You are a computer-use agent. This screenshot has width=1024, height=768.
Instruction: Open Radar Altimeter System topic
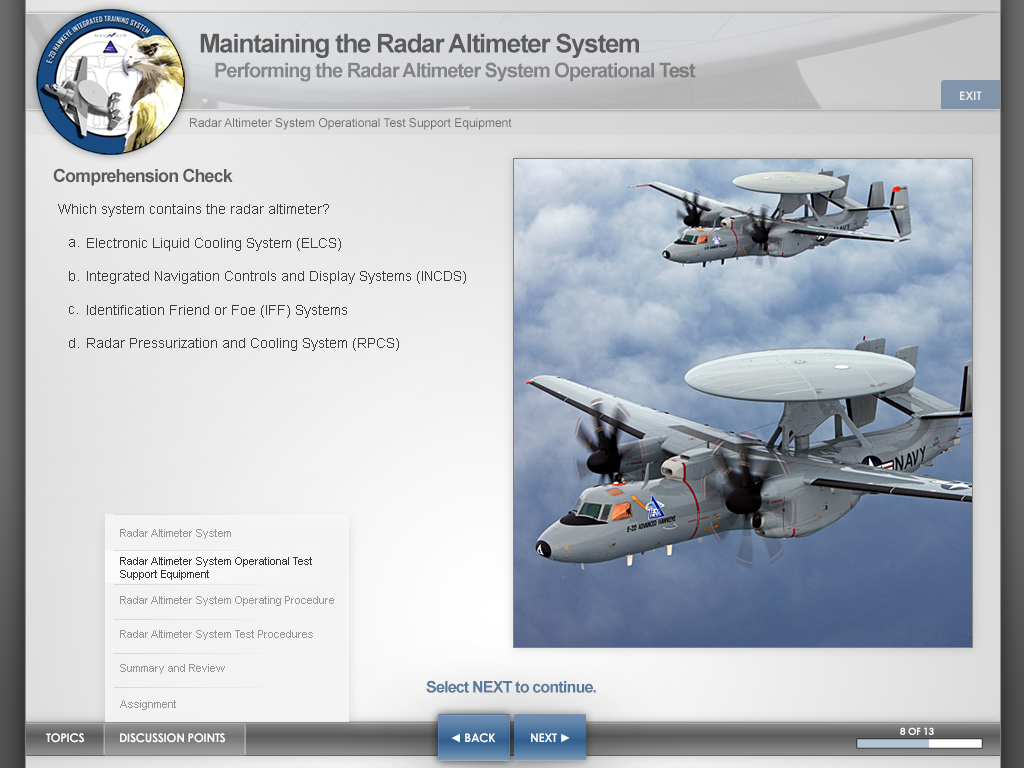pos(175,533)
